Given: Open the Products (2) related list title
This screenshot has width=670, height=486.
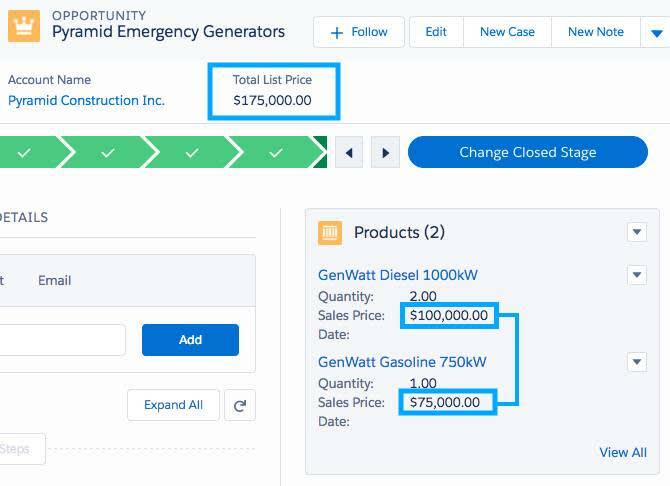Looking at the screenshot, I should [x=399, y=233].
